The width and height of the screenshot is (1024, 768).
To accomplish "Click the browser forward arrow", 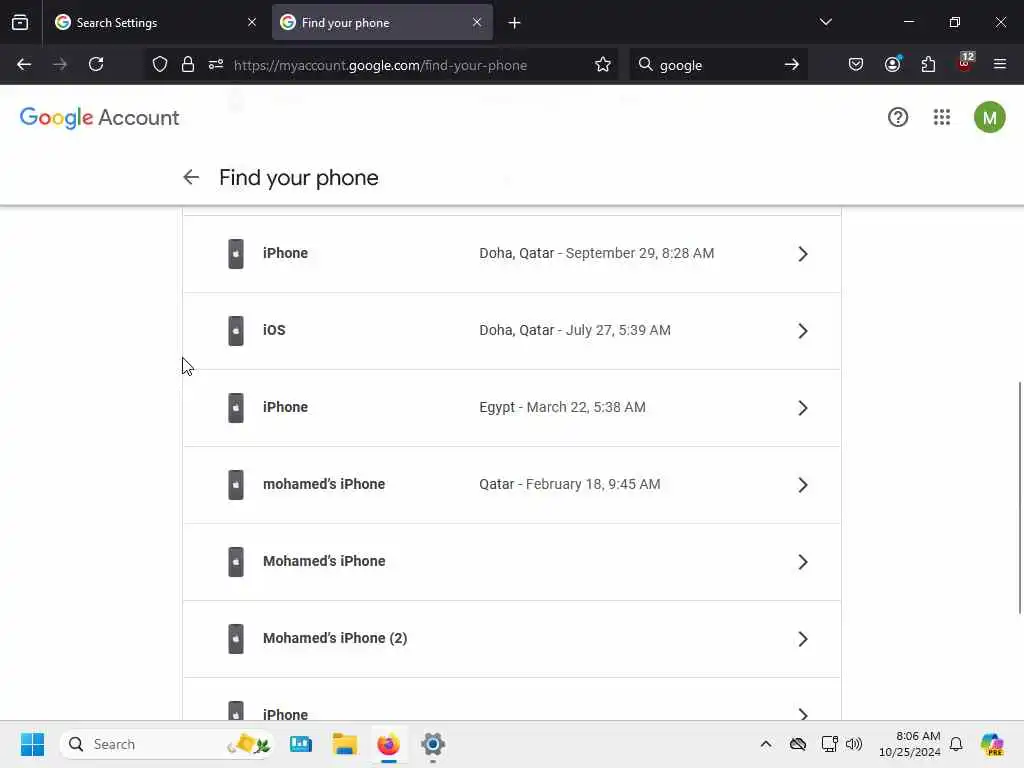I will [x=59, y=65].
